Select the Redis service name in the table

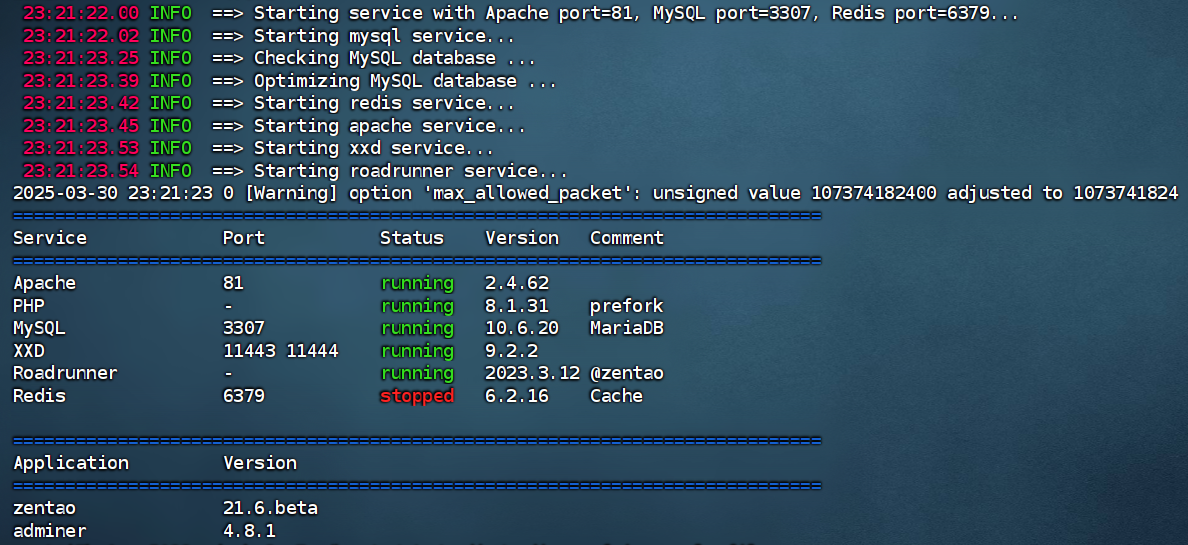39,396
